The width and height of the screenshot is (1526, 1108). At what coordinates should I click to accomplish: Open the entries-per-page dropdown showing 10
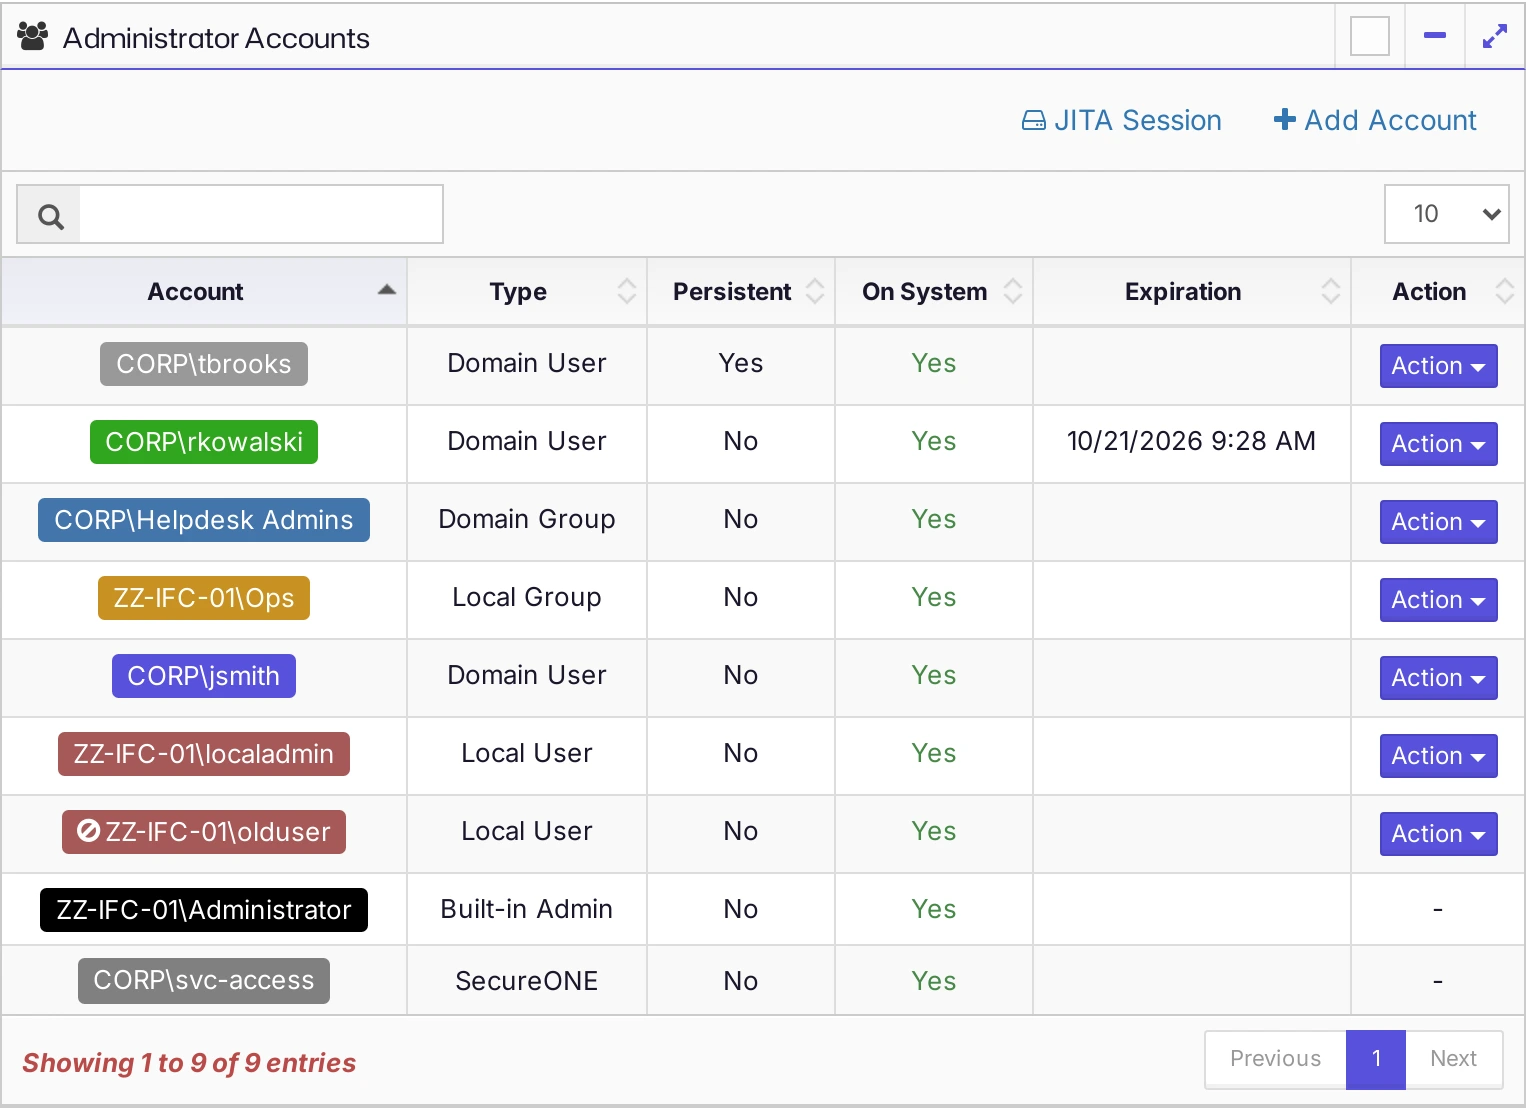[1447, 214]
